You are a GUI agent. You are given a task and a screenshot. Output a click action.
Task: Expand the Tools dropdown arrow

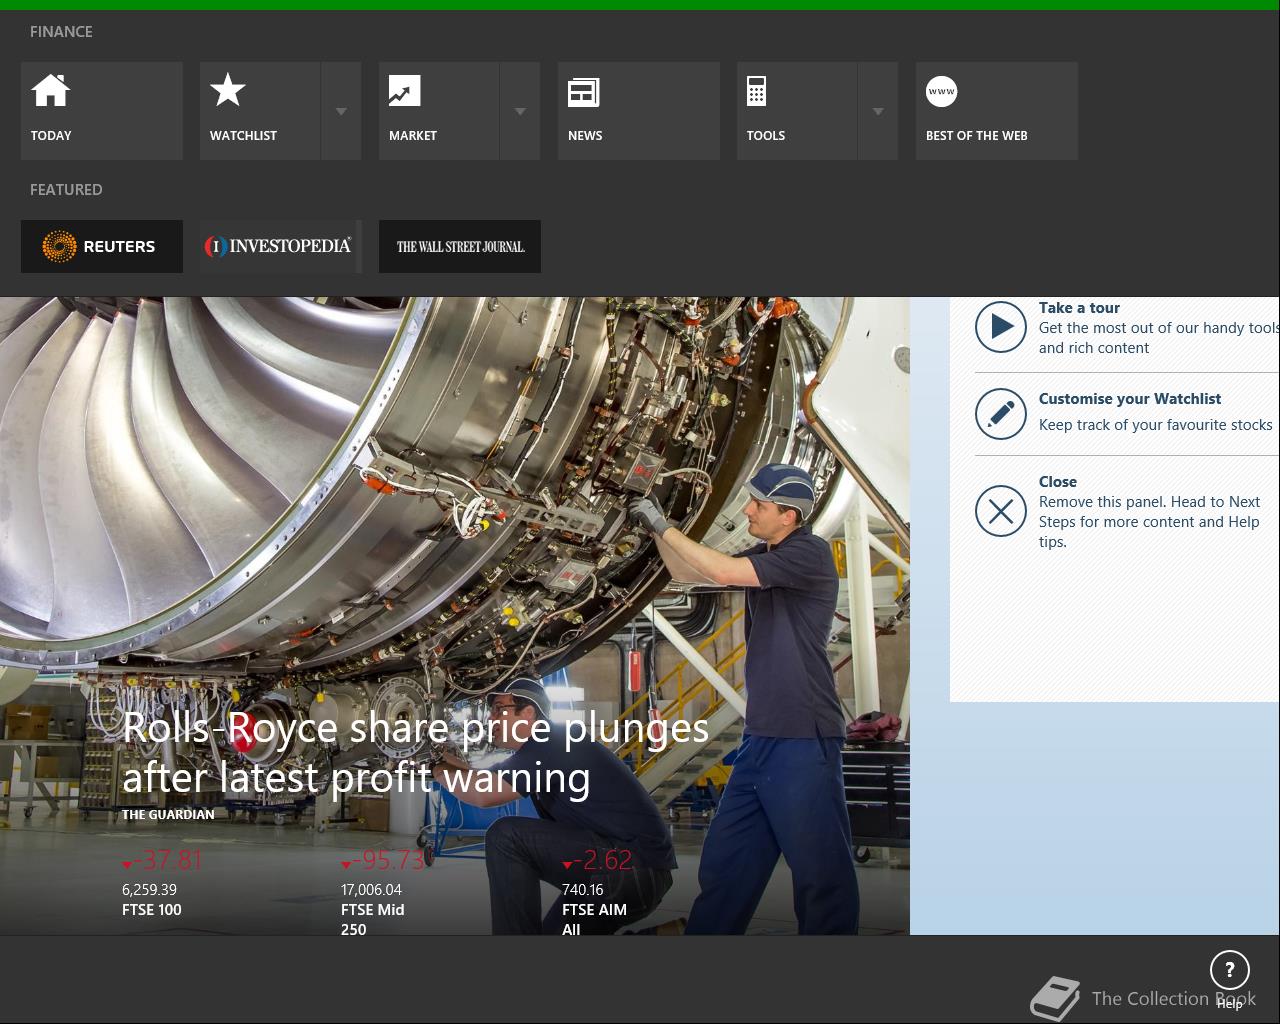(x=878, y=111)
